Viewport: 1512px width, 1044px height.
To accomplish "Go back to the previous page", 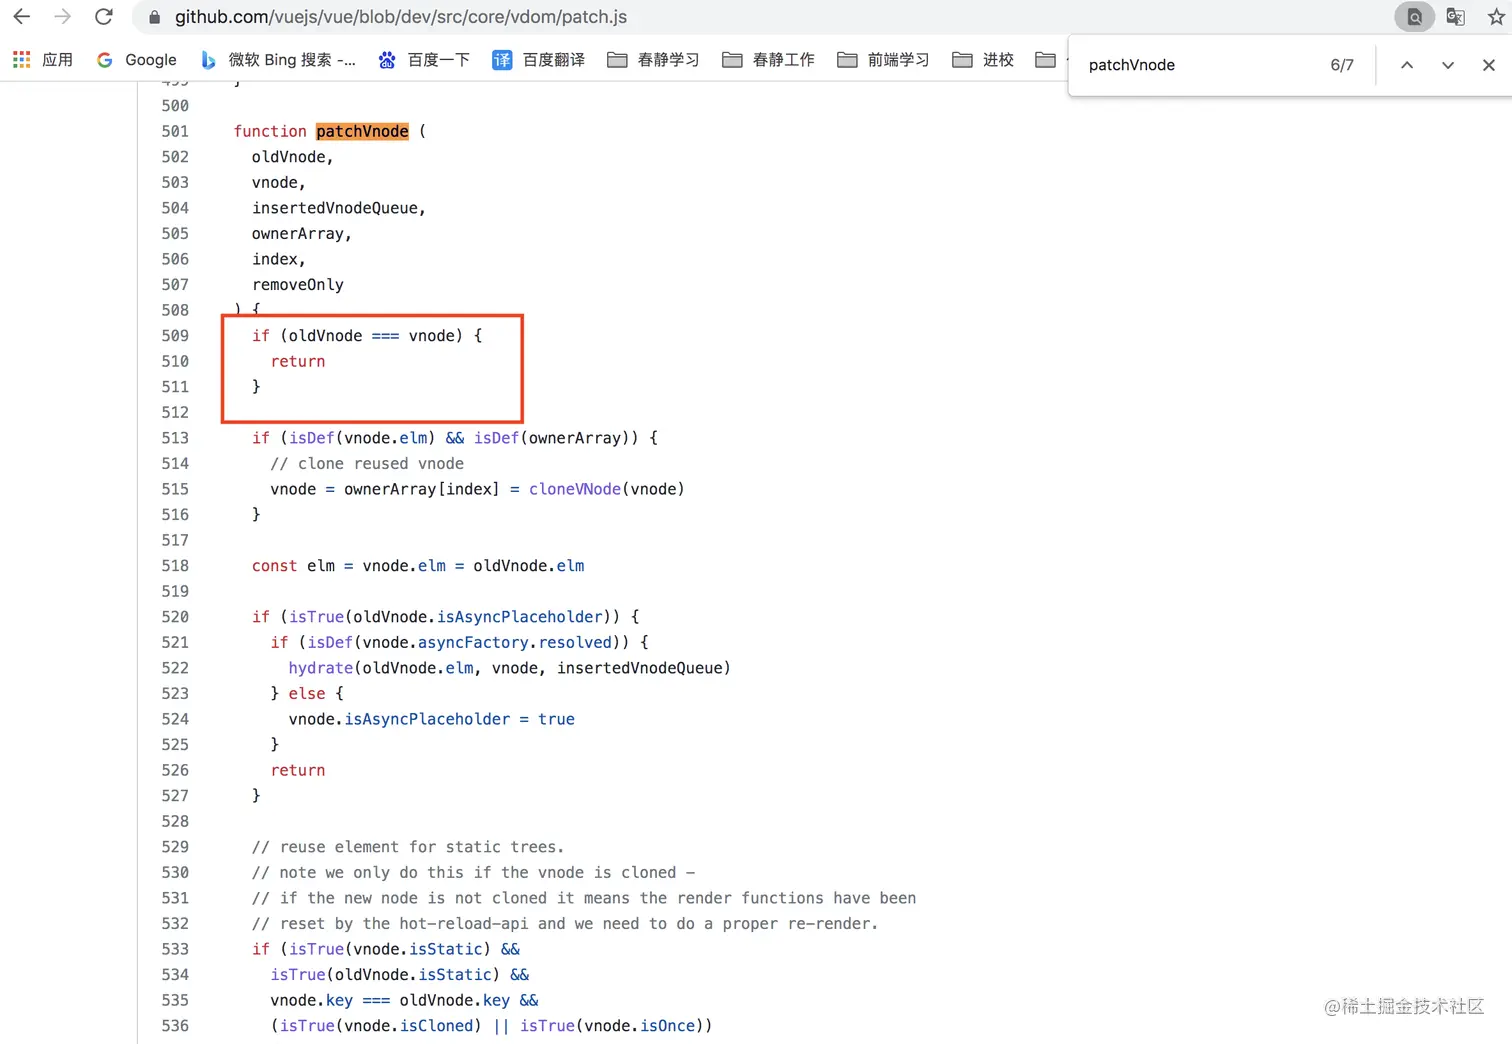I will coord(21,17).
